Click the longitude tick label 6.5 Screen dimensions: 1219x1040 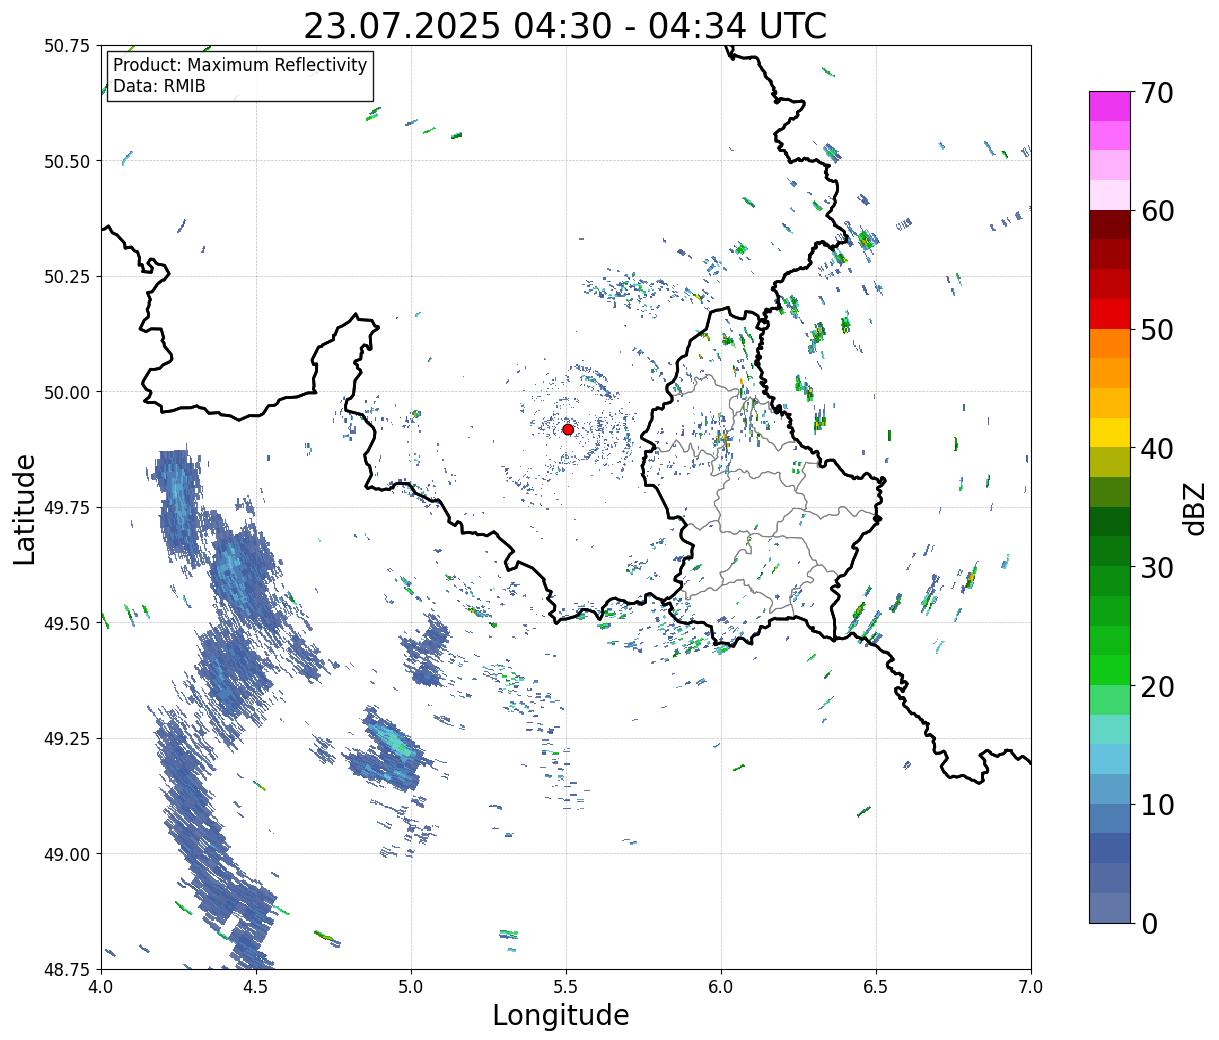pos(876,986)
